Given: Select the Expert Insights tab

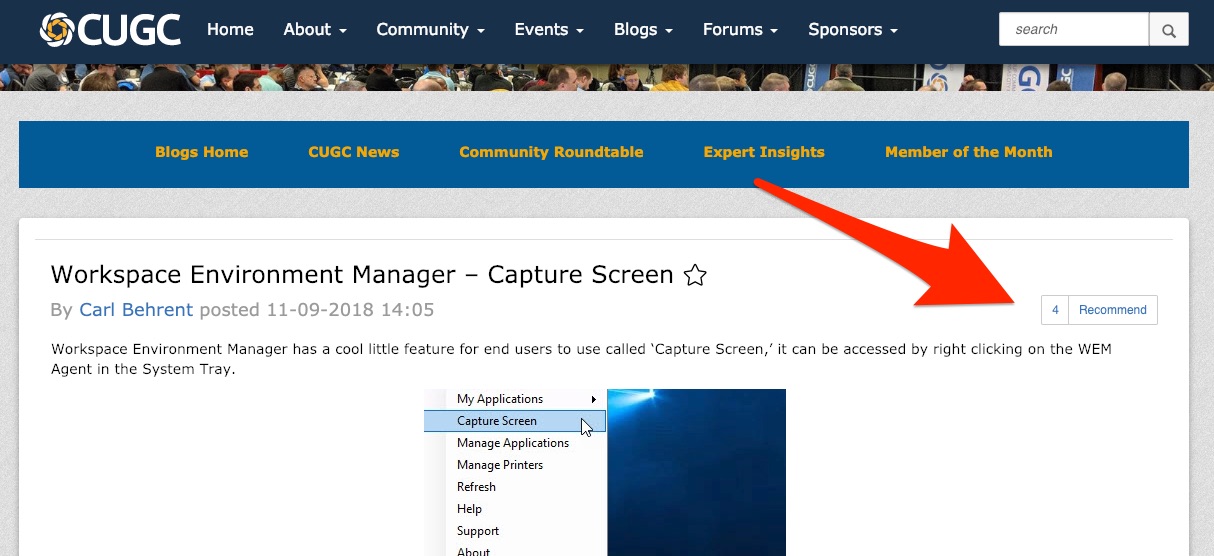Looking at the screenshot, I should [x=764, y=152].
